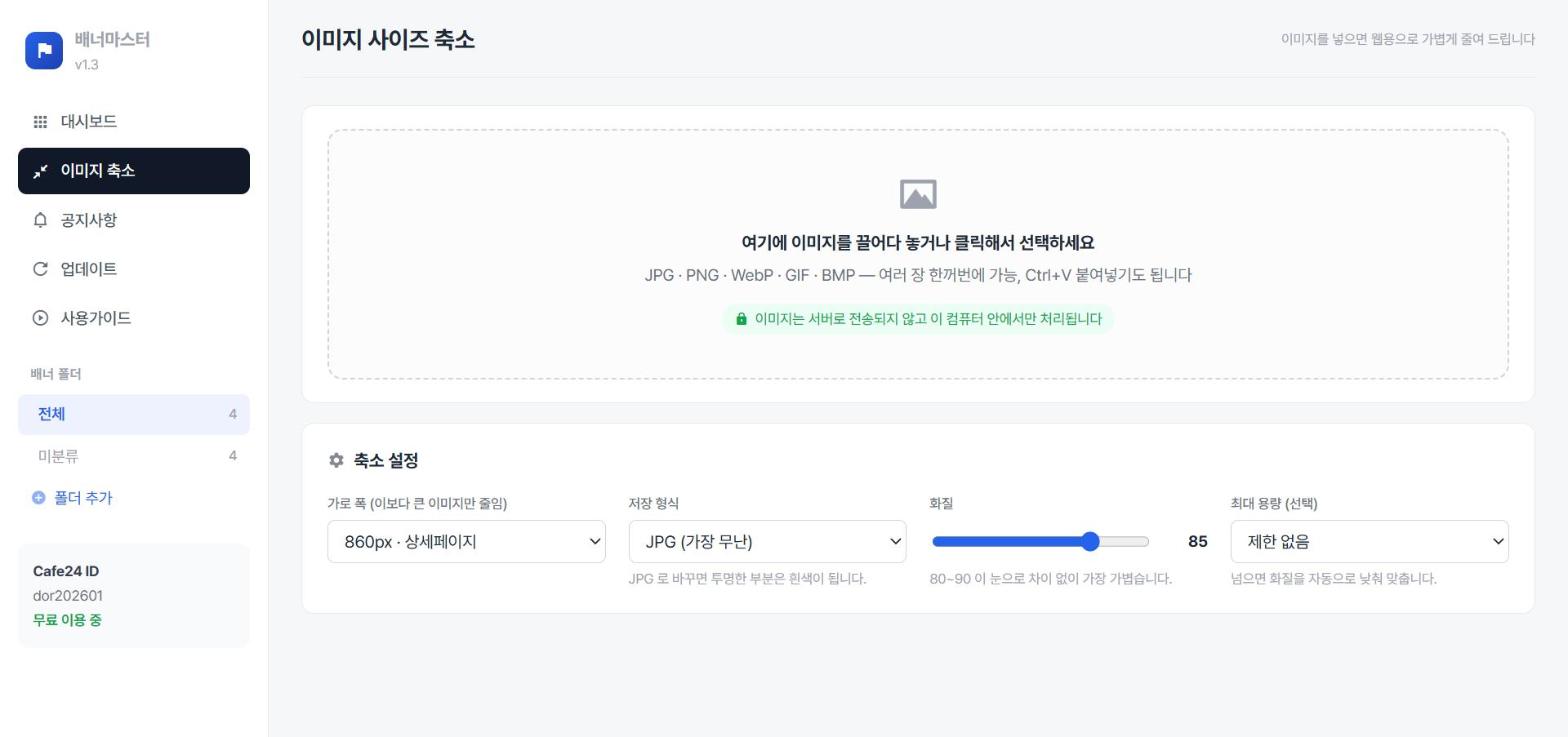Open the 최대 용량 제한 없음 dropdown

point(1369,541)
